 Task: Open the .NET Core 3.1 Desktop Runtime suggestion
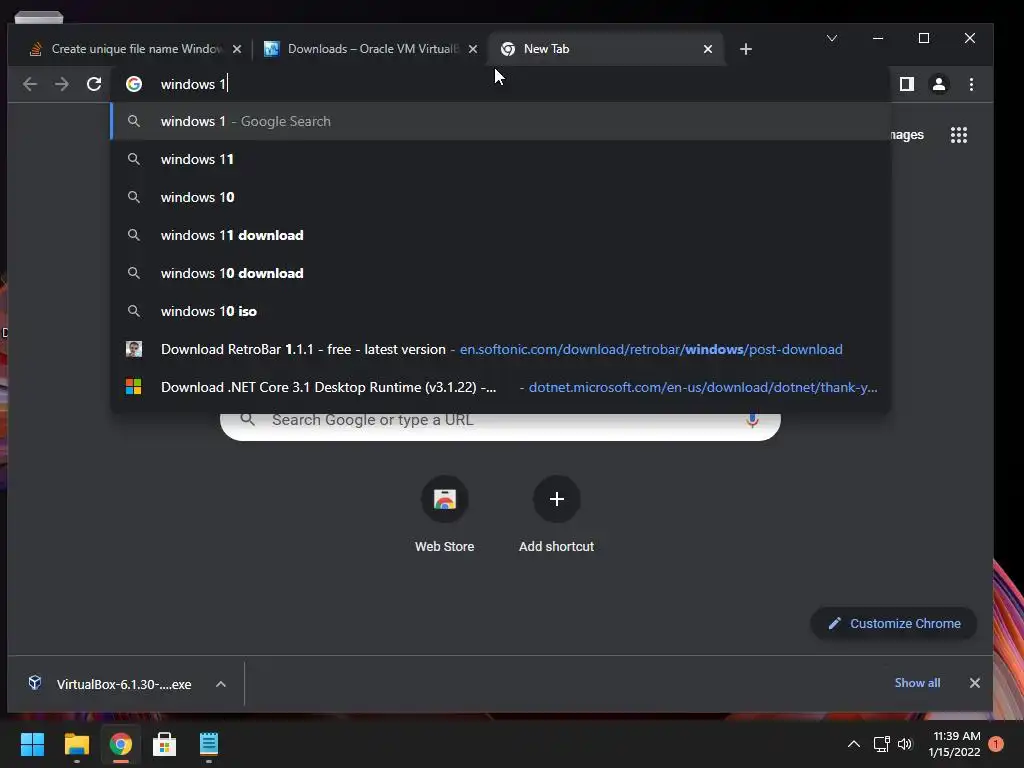[501, 387]
